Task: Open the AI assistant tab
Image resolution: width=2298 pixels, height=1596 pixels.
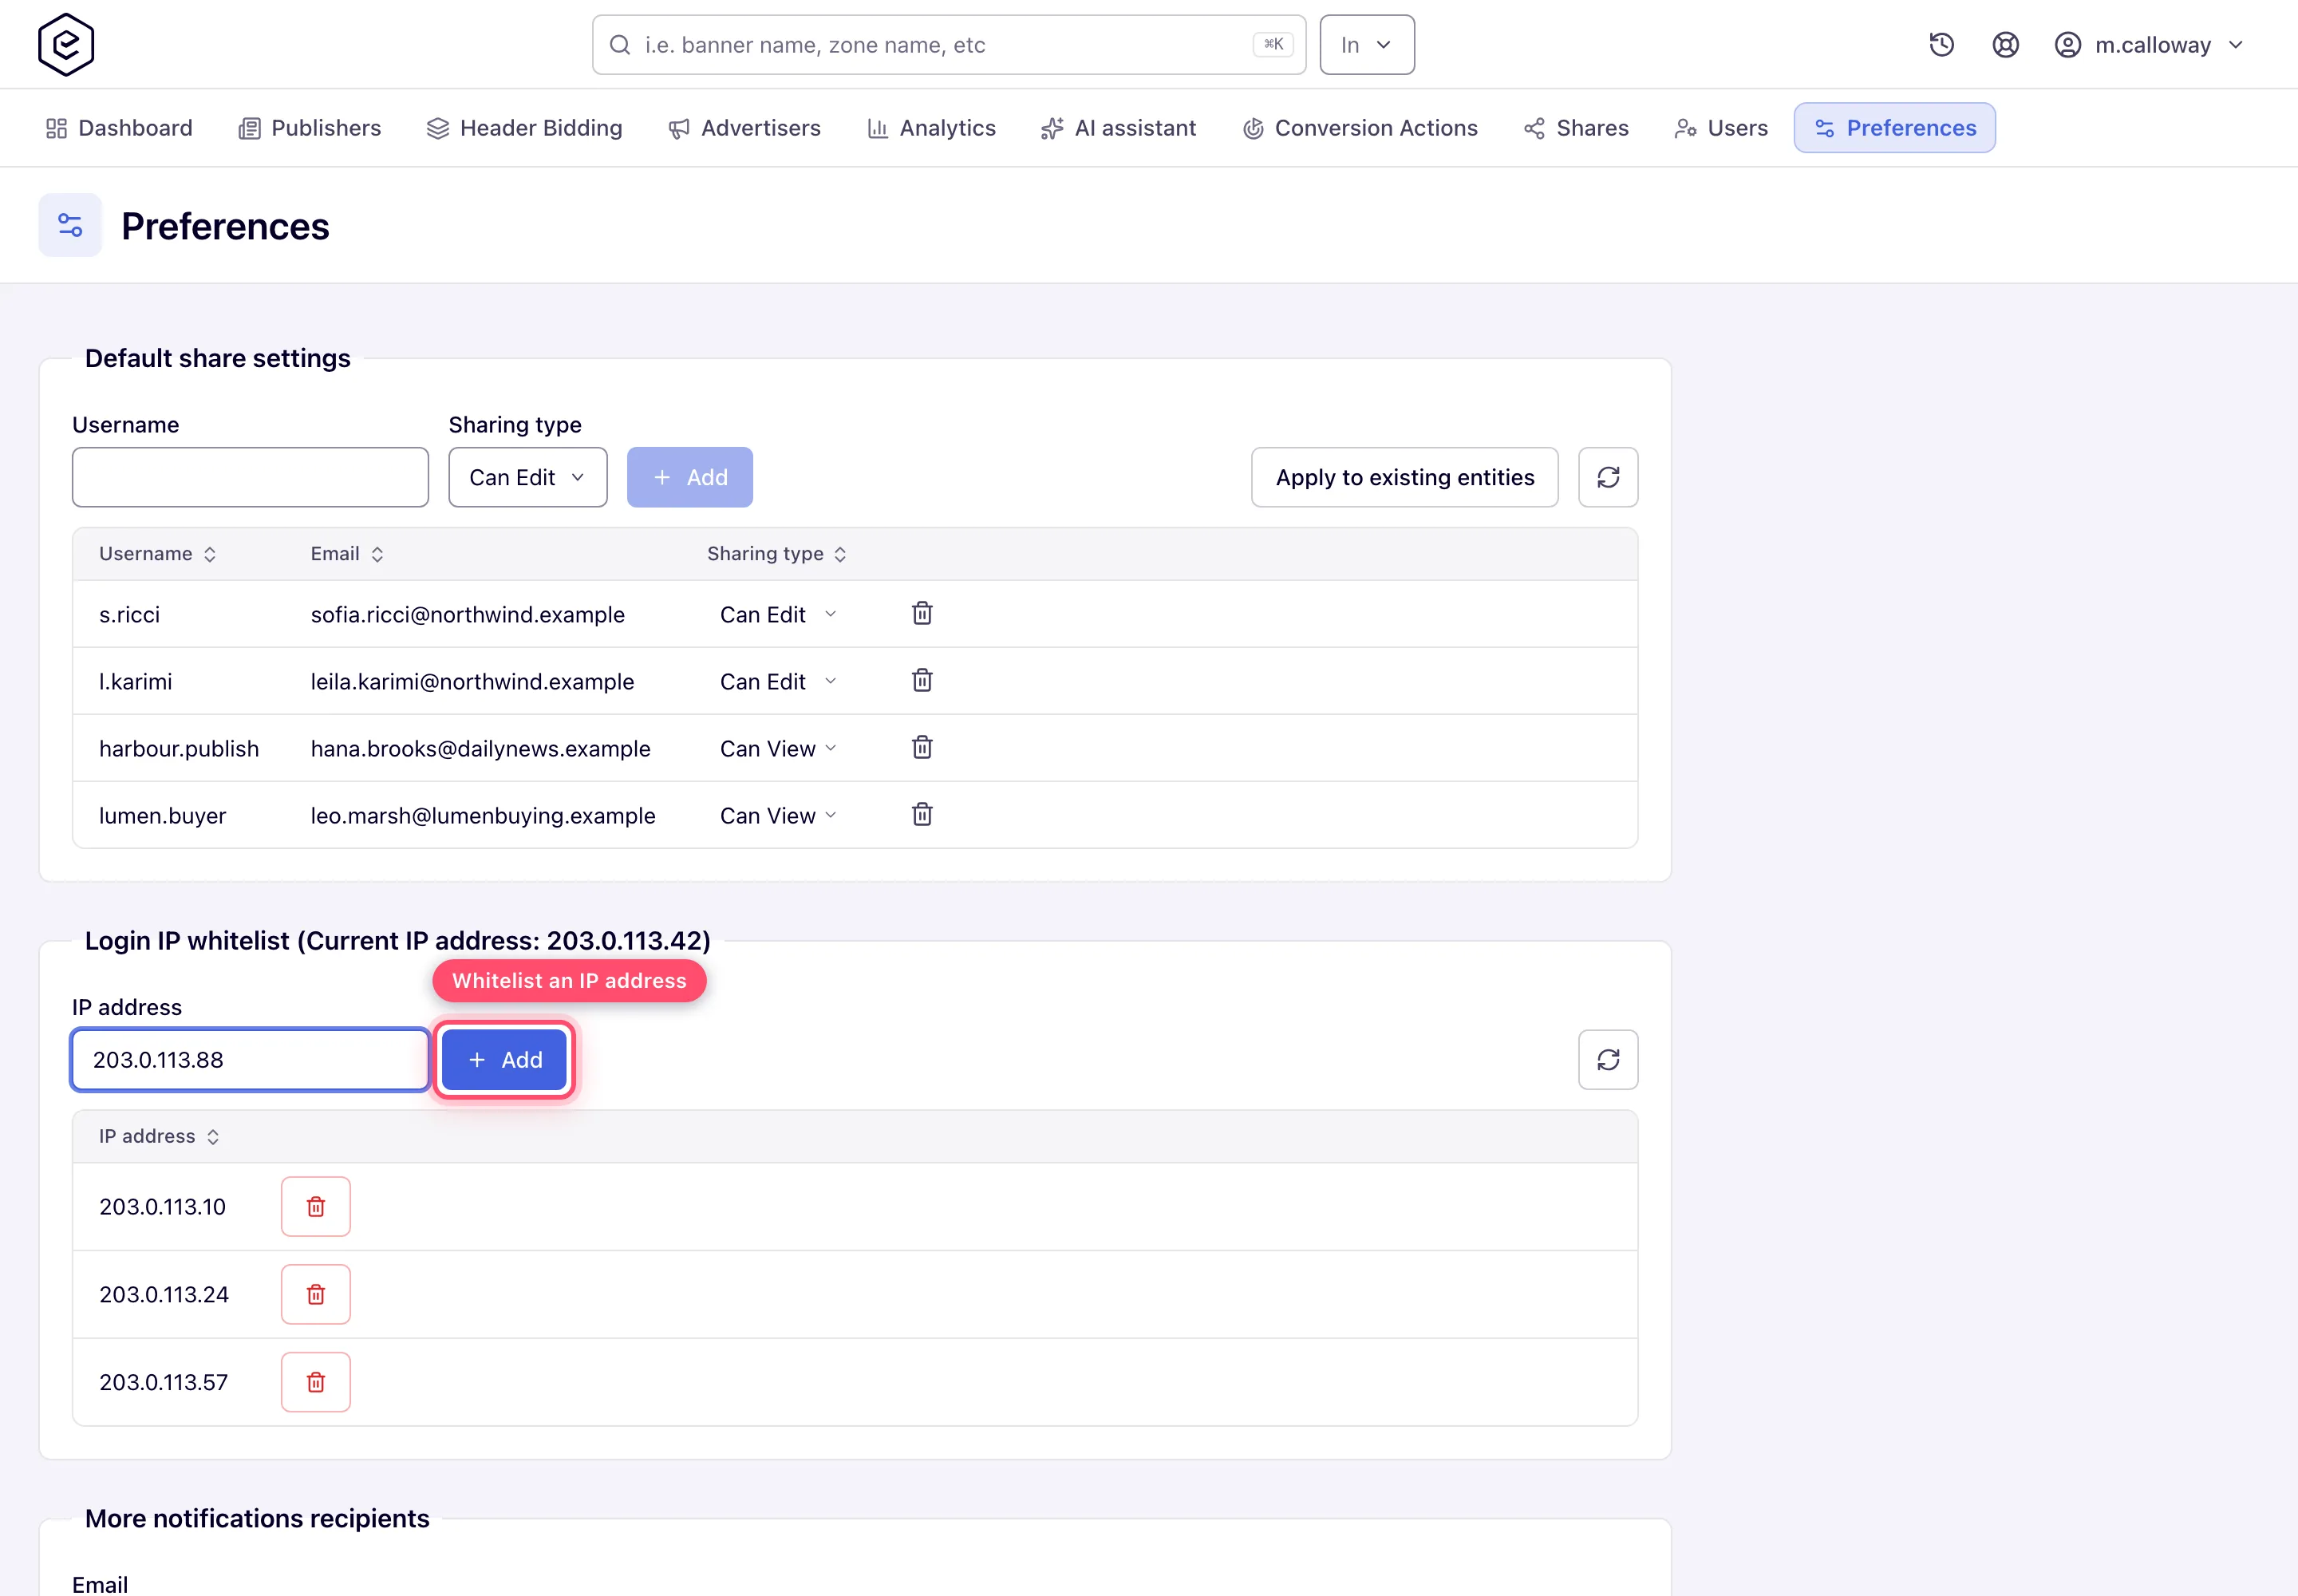Action: [1118, 128]
